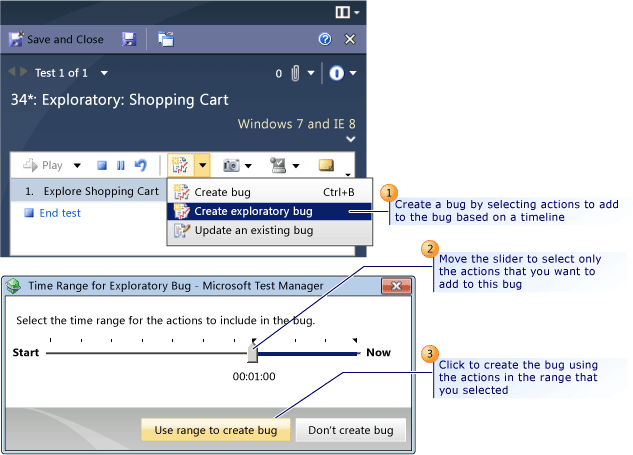Click Use range to create bug
Screen dimensions: 633x455
point(216,430)
